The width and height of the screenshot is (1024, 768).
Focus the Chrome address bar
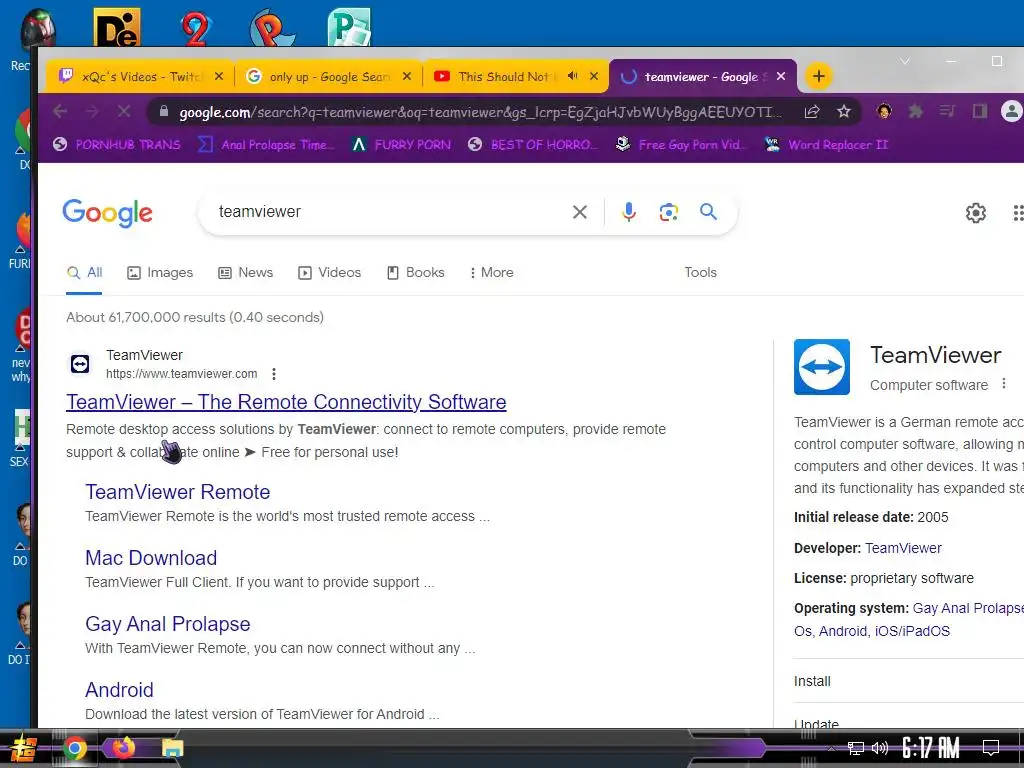click(x=479, y=112)
